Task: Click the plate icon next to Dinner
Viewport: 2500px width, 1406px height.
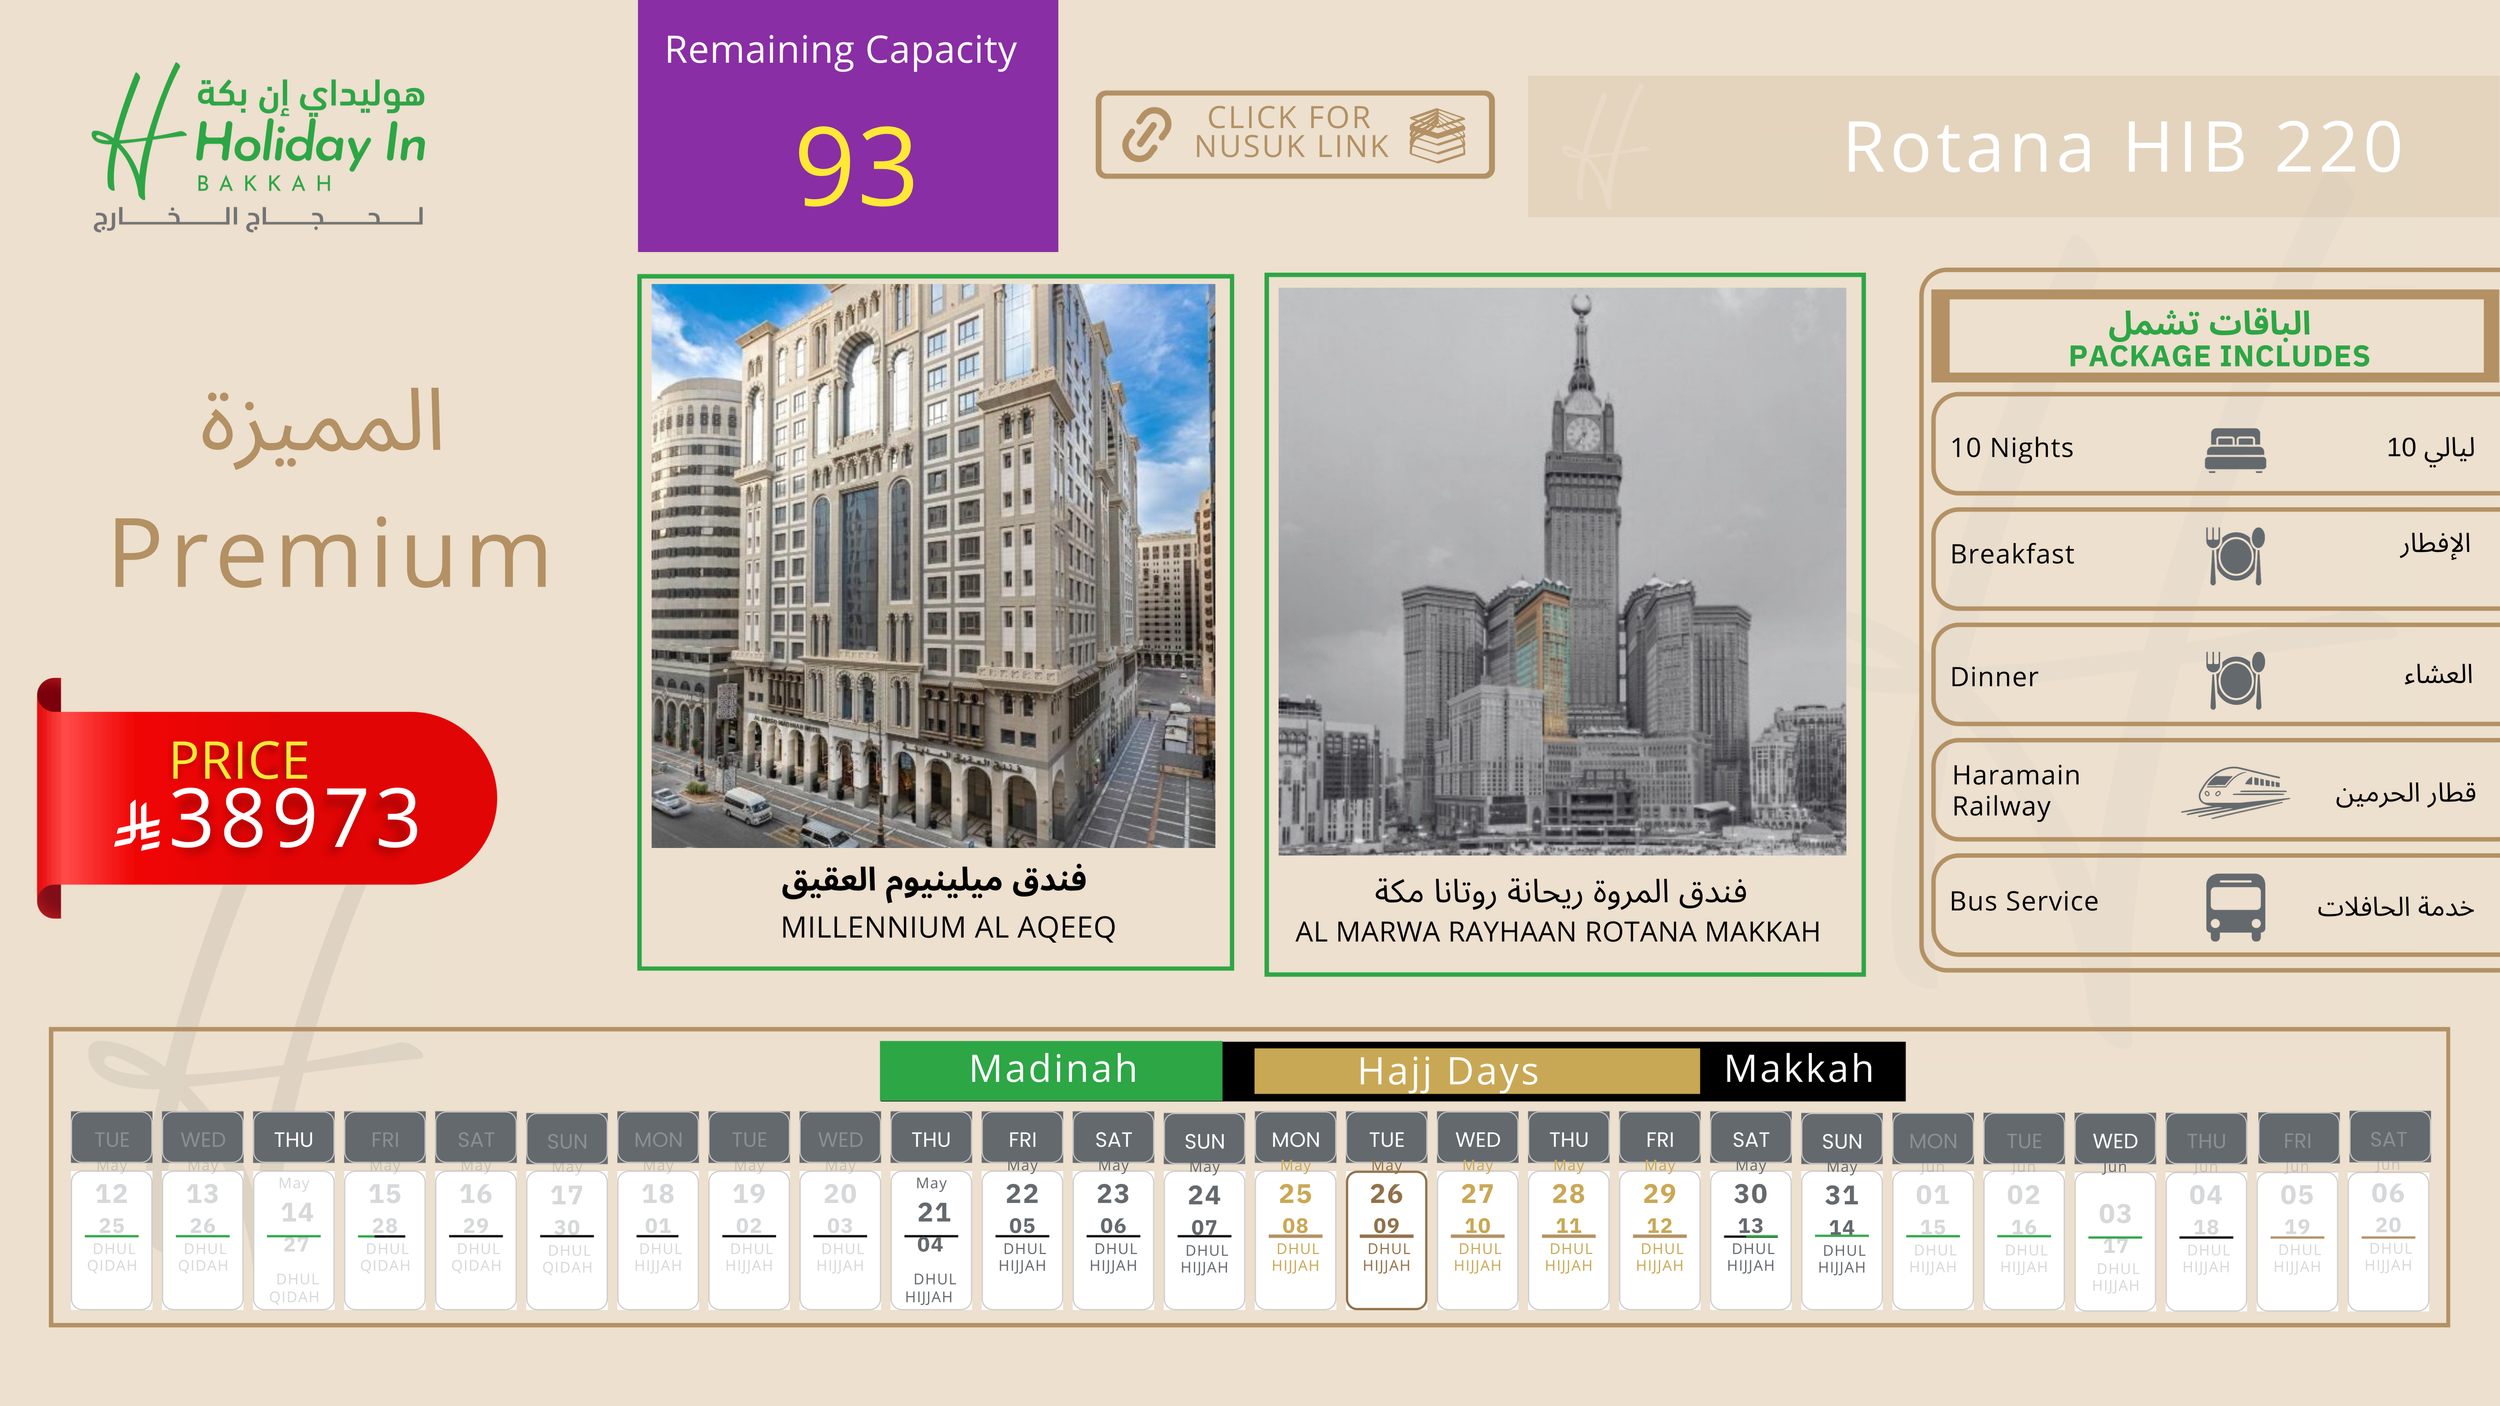Action: point(2235,680)
